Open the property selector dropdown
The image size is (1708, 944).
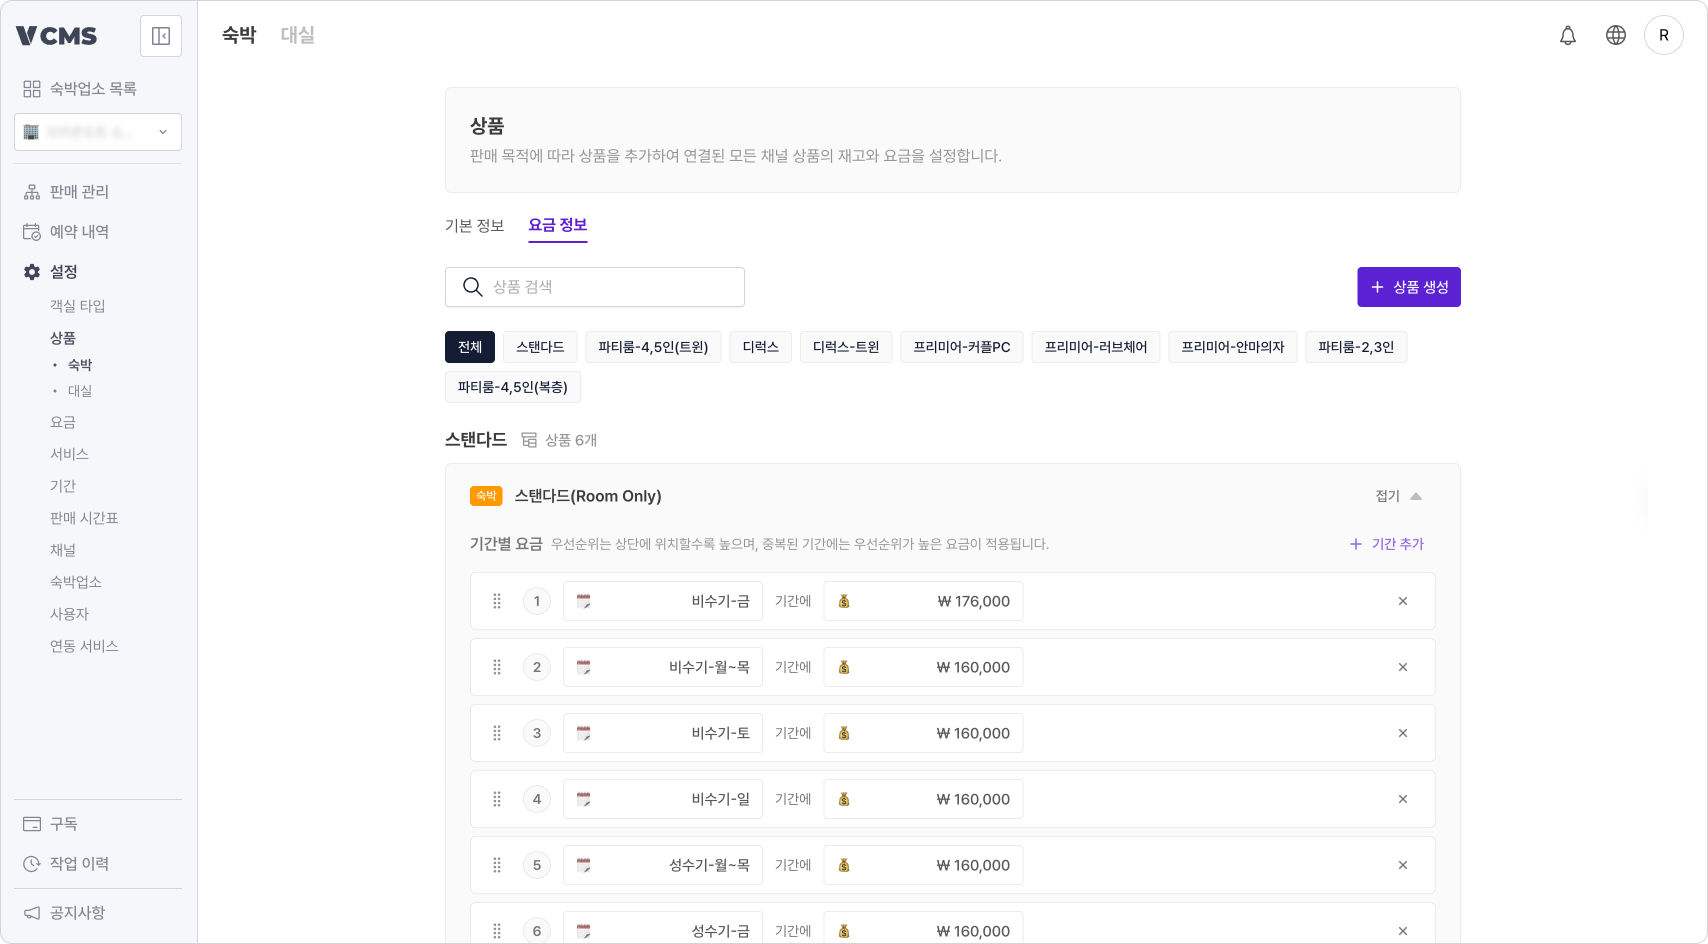tap(98, 132)
